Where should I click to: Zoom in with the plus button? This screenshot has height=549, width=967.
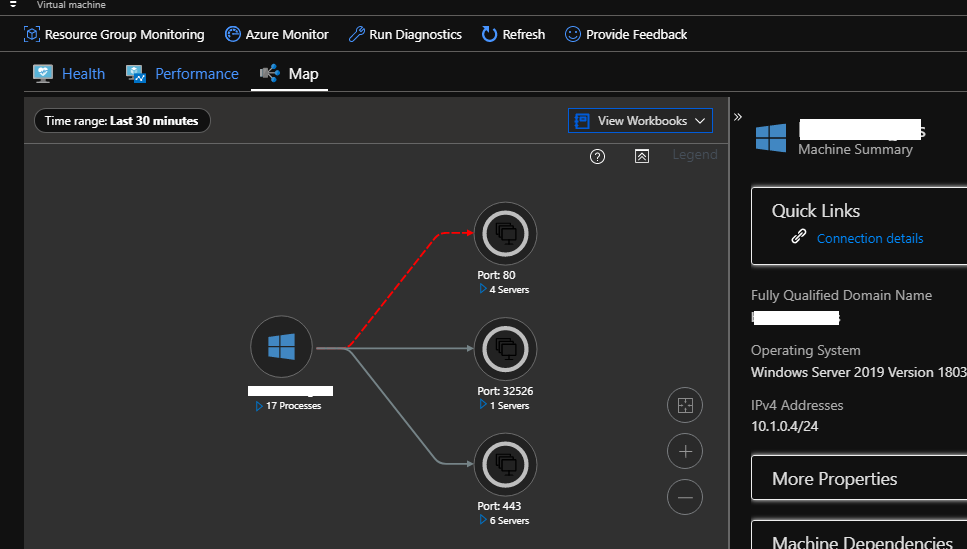pyautogui.click(x=685, y=451)
